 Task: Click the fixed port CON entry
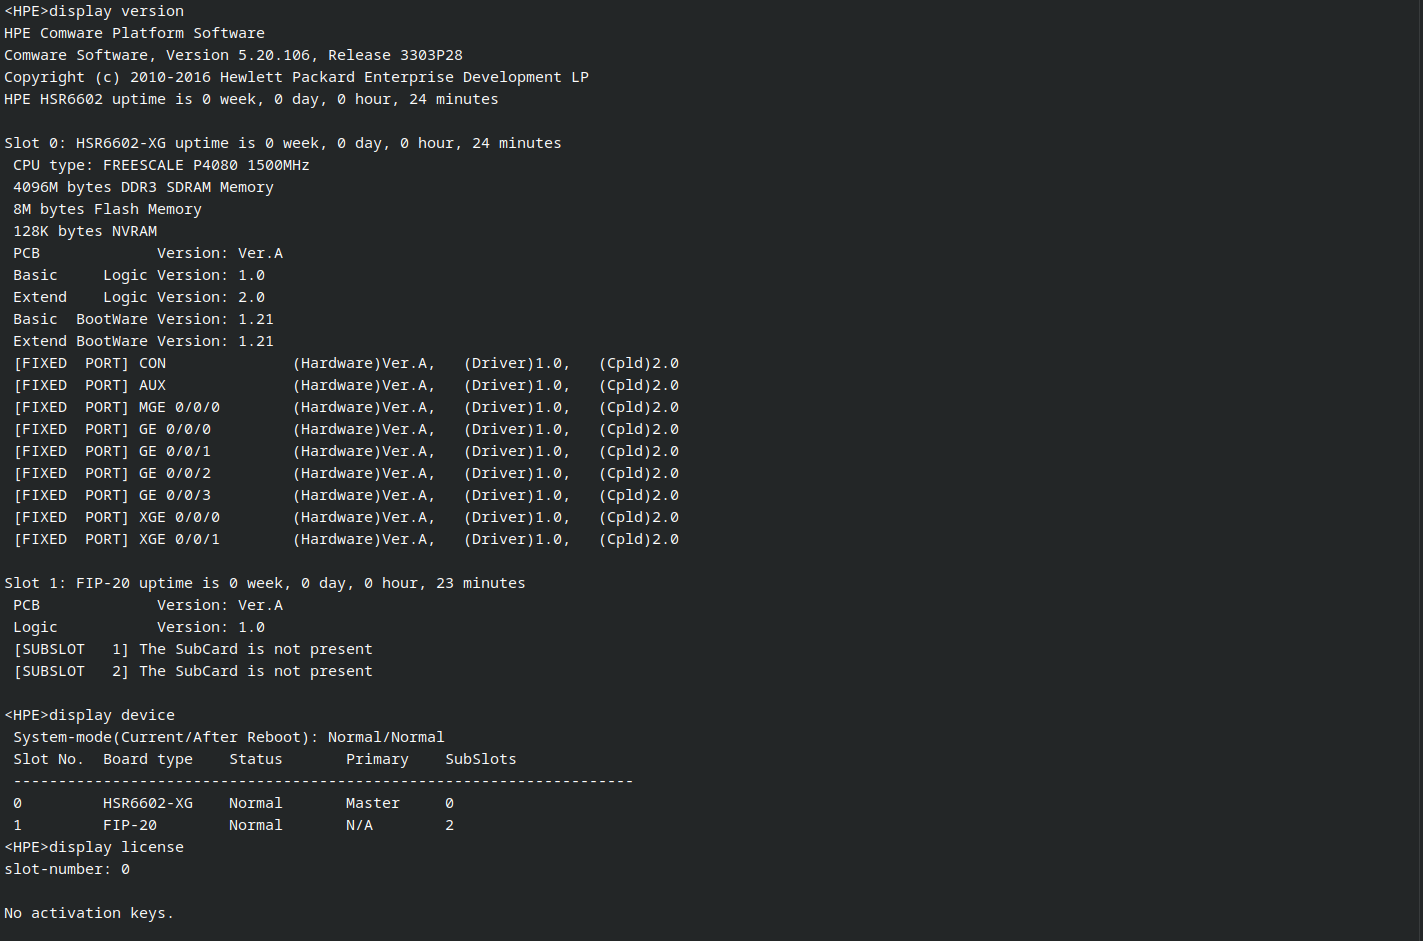pos(152,363)
